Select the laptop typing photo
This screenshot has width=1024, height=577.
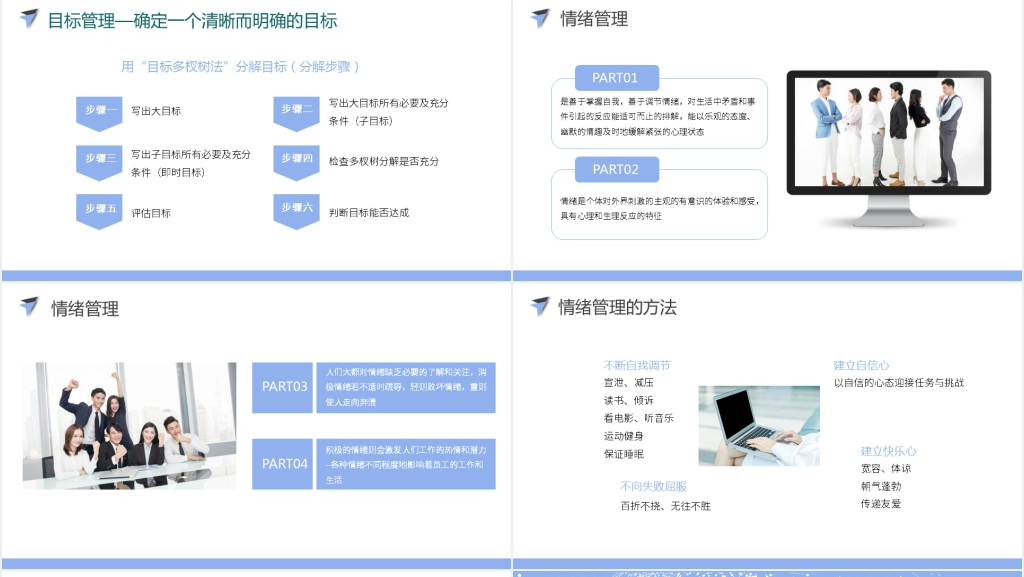click(x=758, y=425)
